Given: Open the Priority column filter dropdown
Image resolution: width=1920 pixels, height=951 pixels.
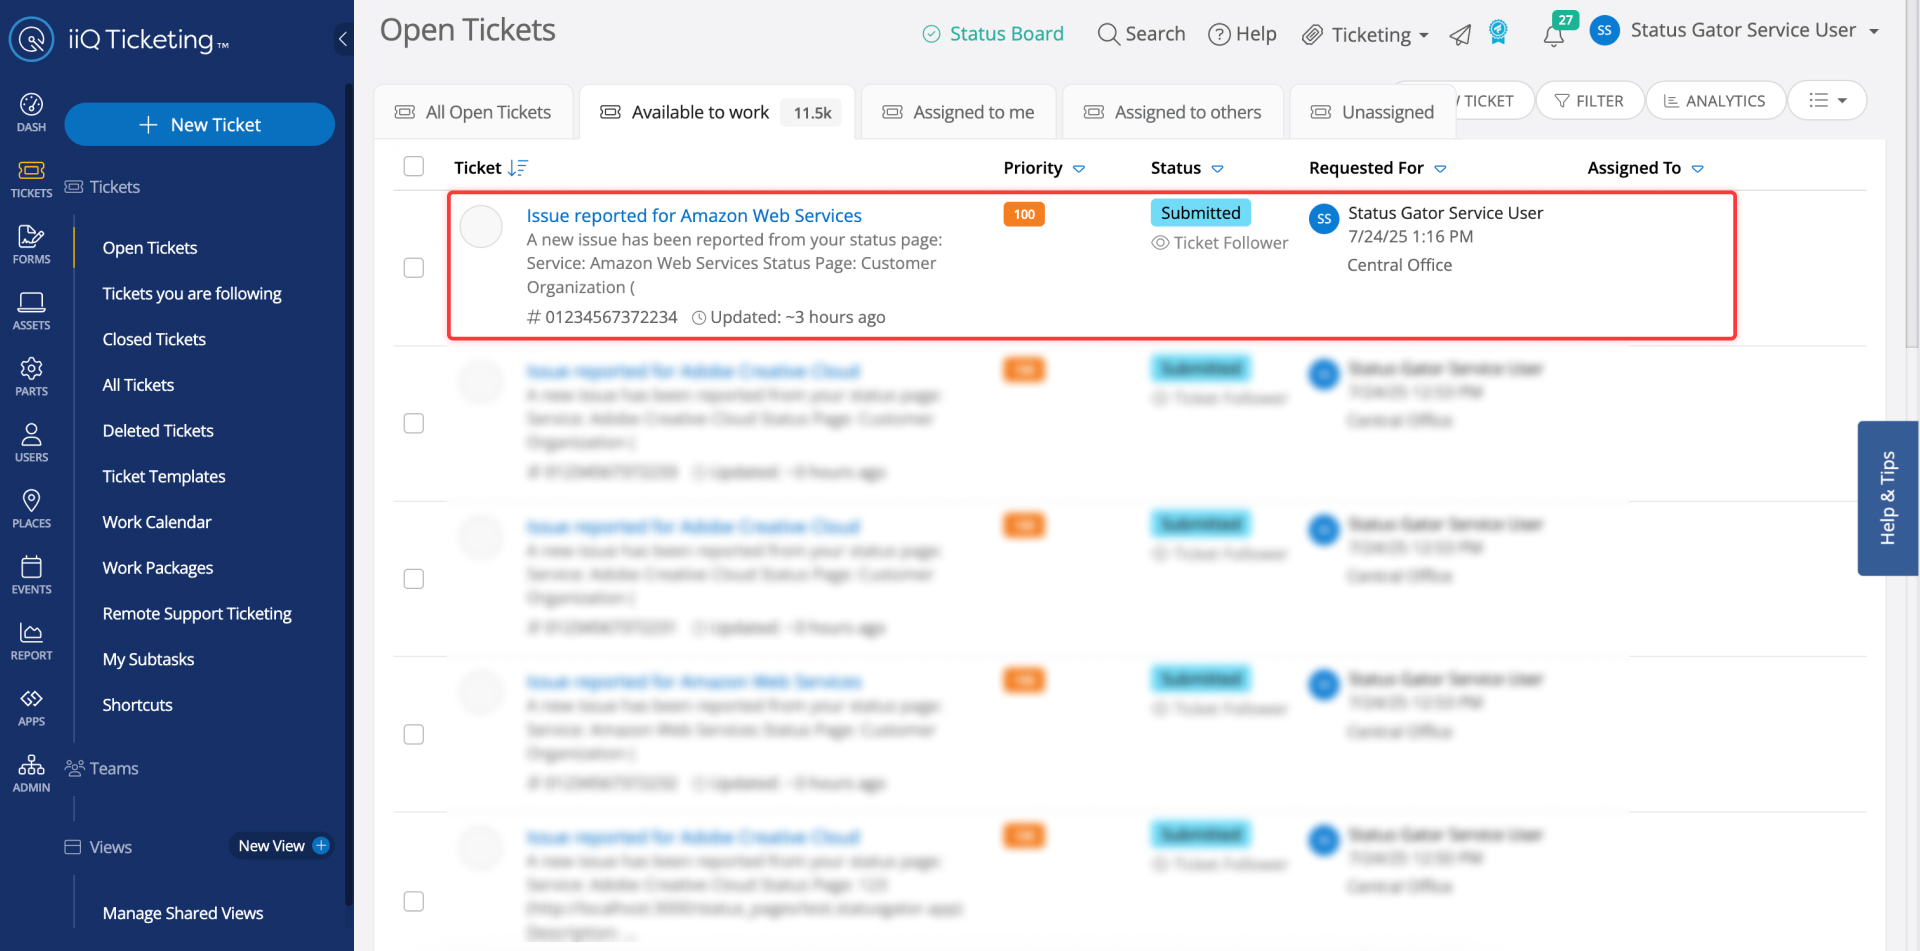Looking at the screenshot, I should tap(1079, 169).
